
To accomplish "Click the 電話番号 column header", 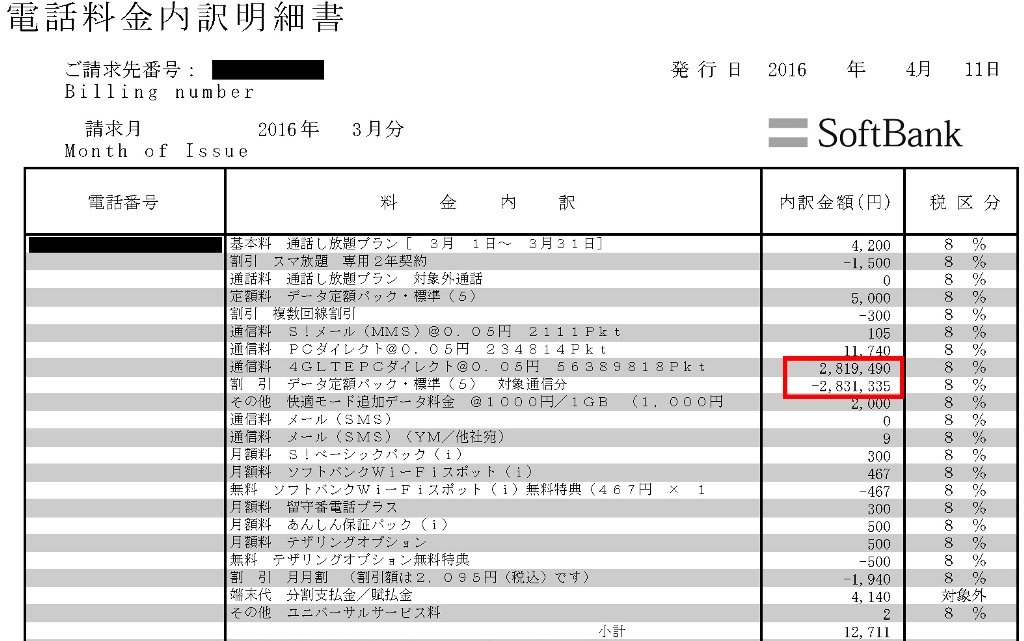I will (123, 202).
